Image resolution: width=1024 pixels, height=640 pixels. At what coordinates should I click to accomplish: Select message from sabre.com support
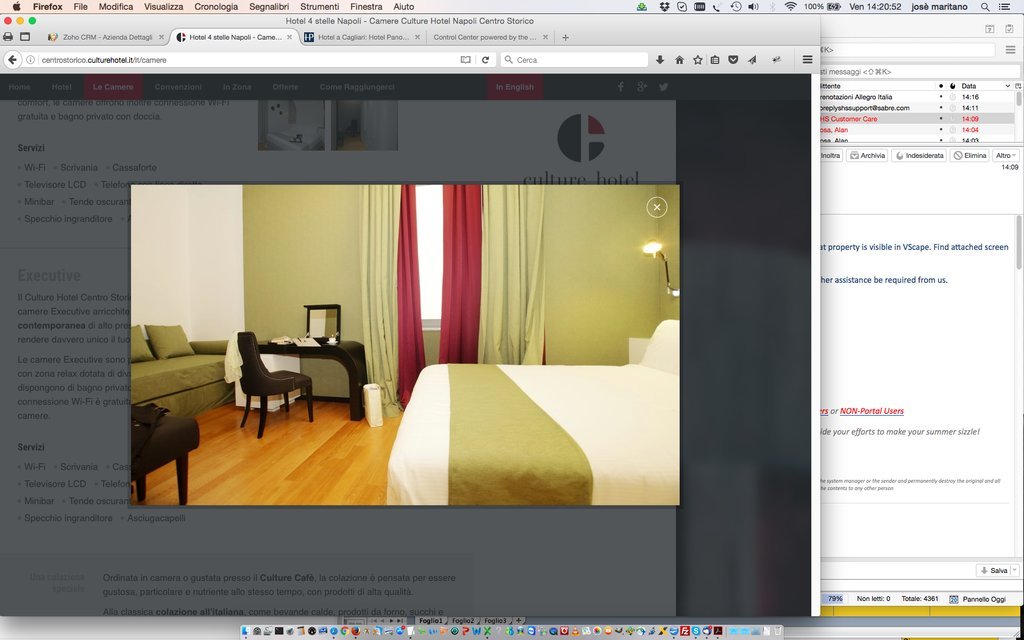pyautogui.click(x=917, y=108)
